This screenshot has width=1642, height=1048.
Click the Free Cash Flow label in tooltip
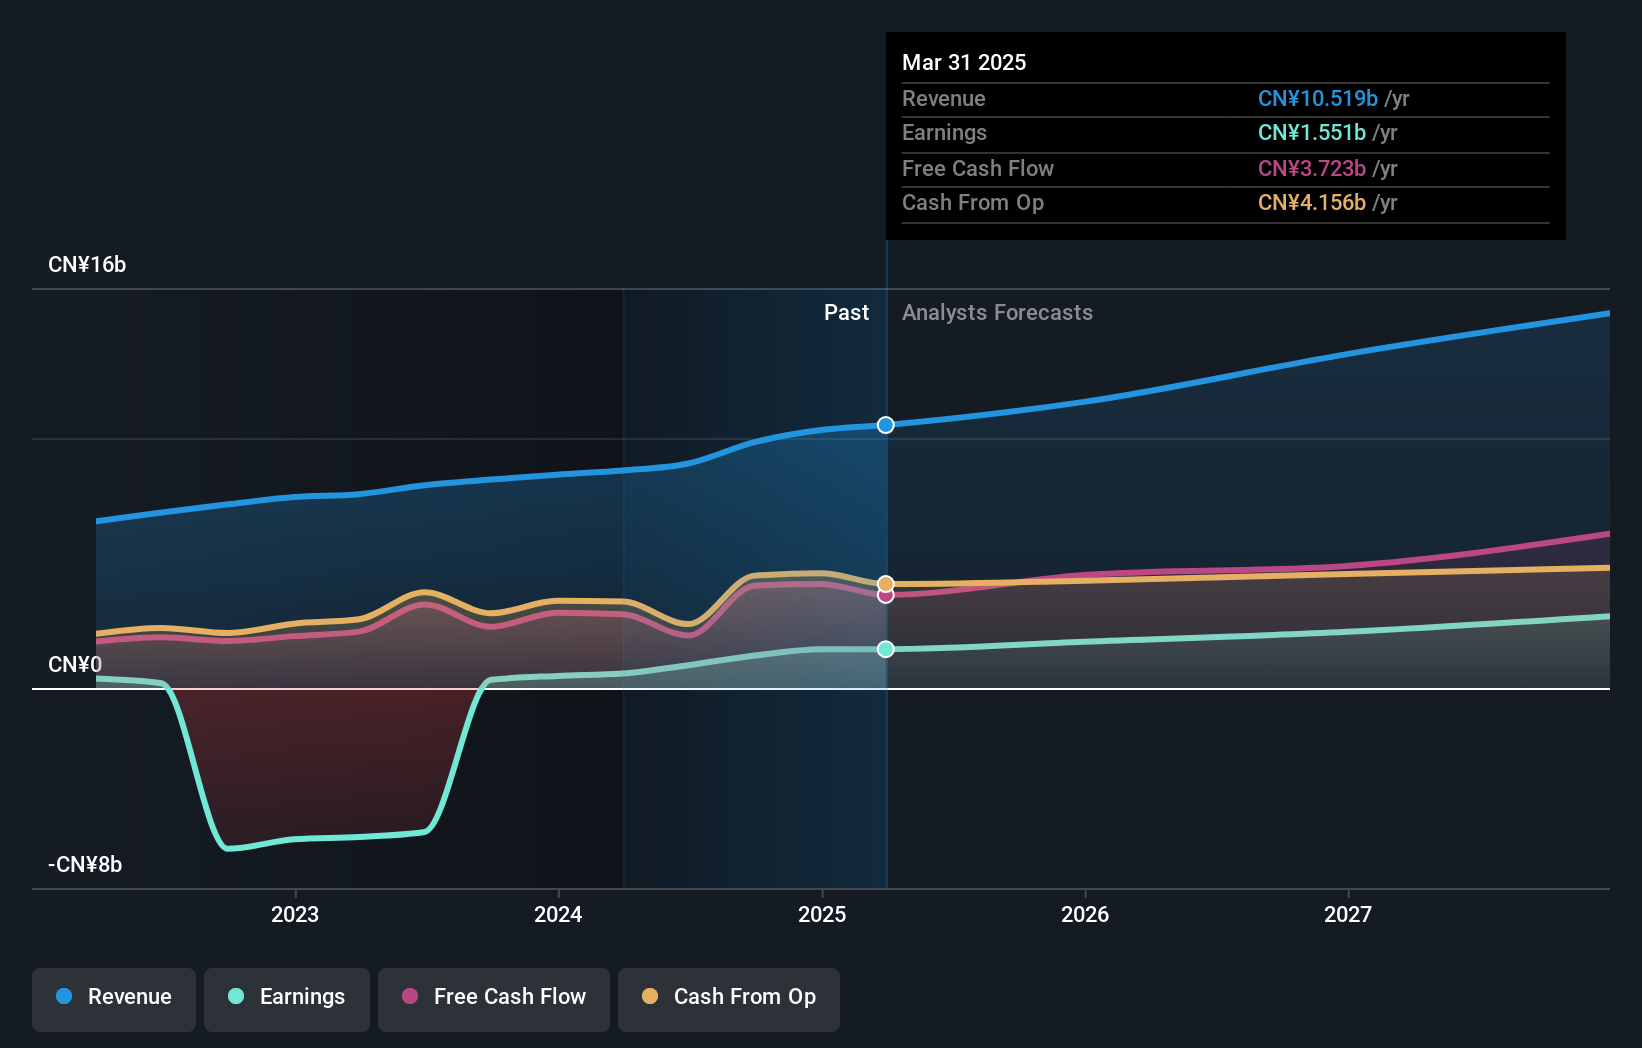coord(978,169)
